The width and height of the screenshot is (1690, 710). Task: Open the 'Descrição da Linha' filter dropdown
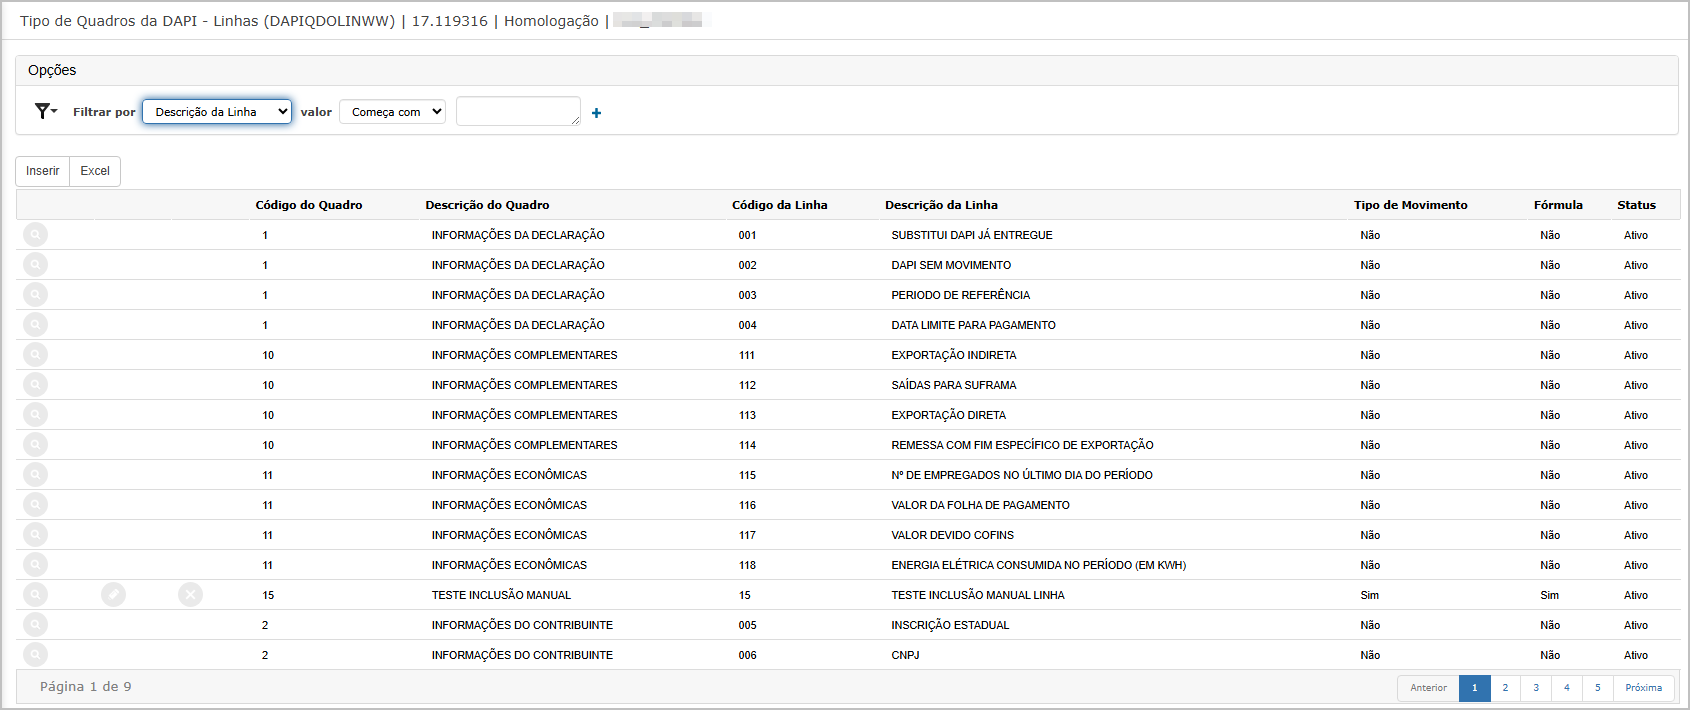click(217, 112)
